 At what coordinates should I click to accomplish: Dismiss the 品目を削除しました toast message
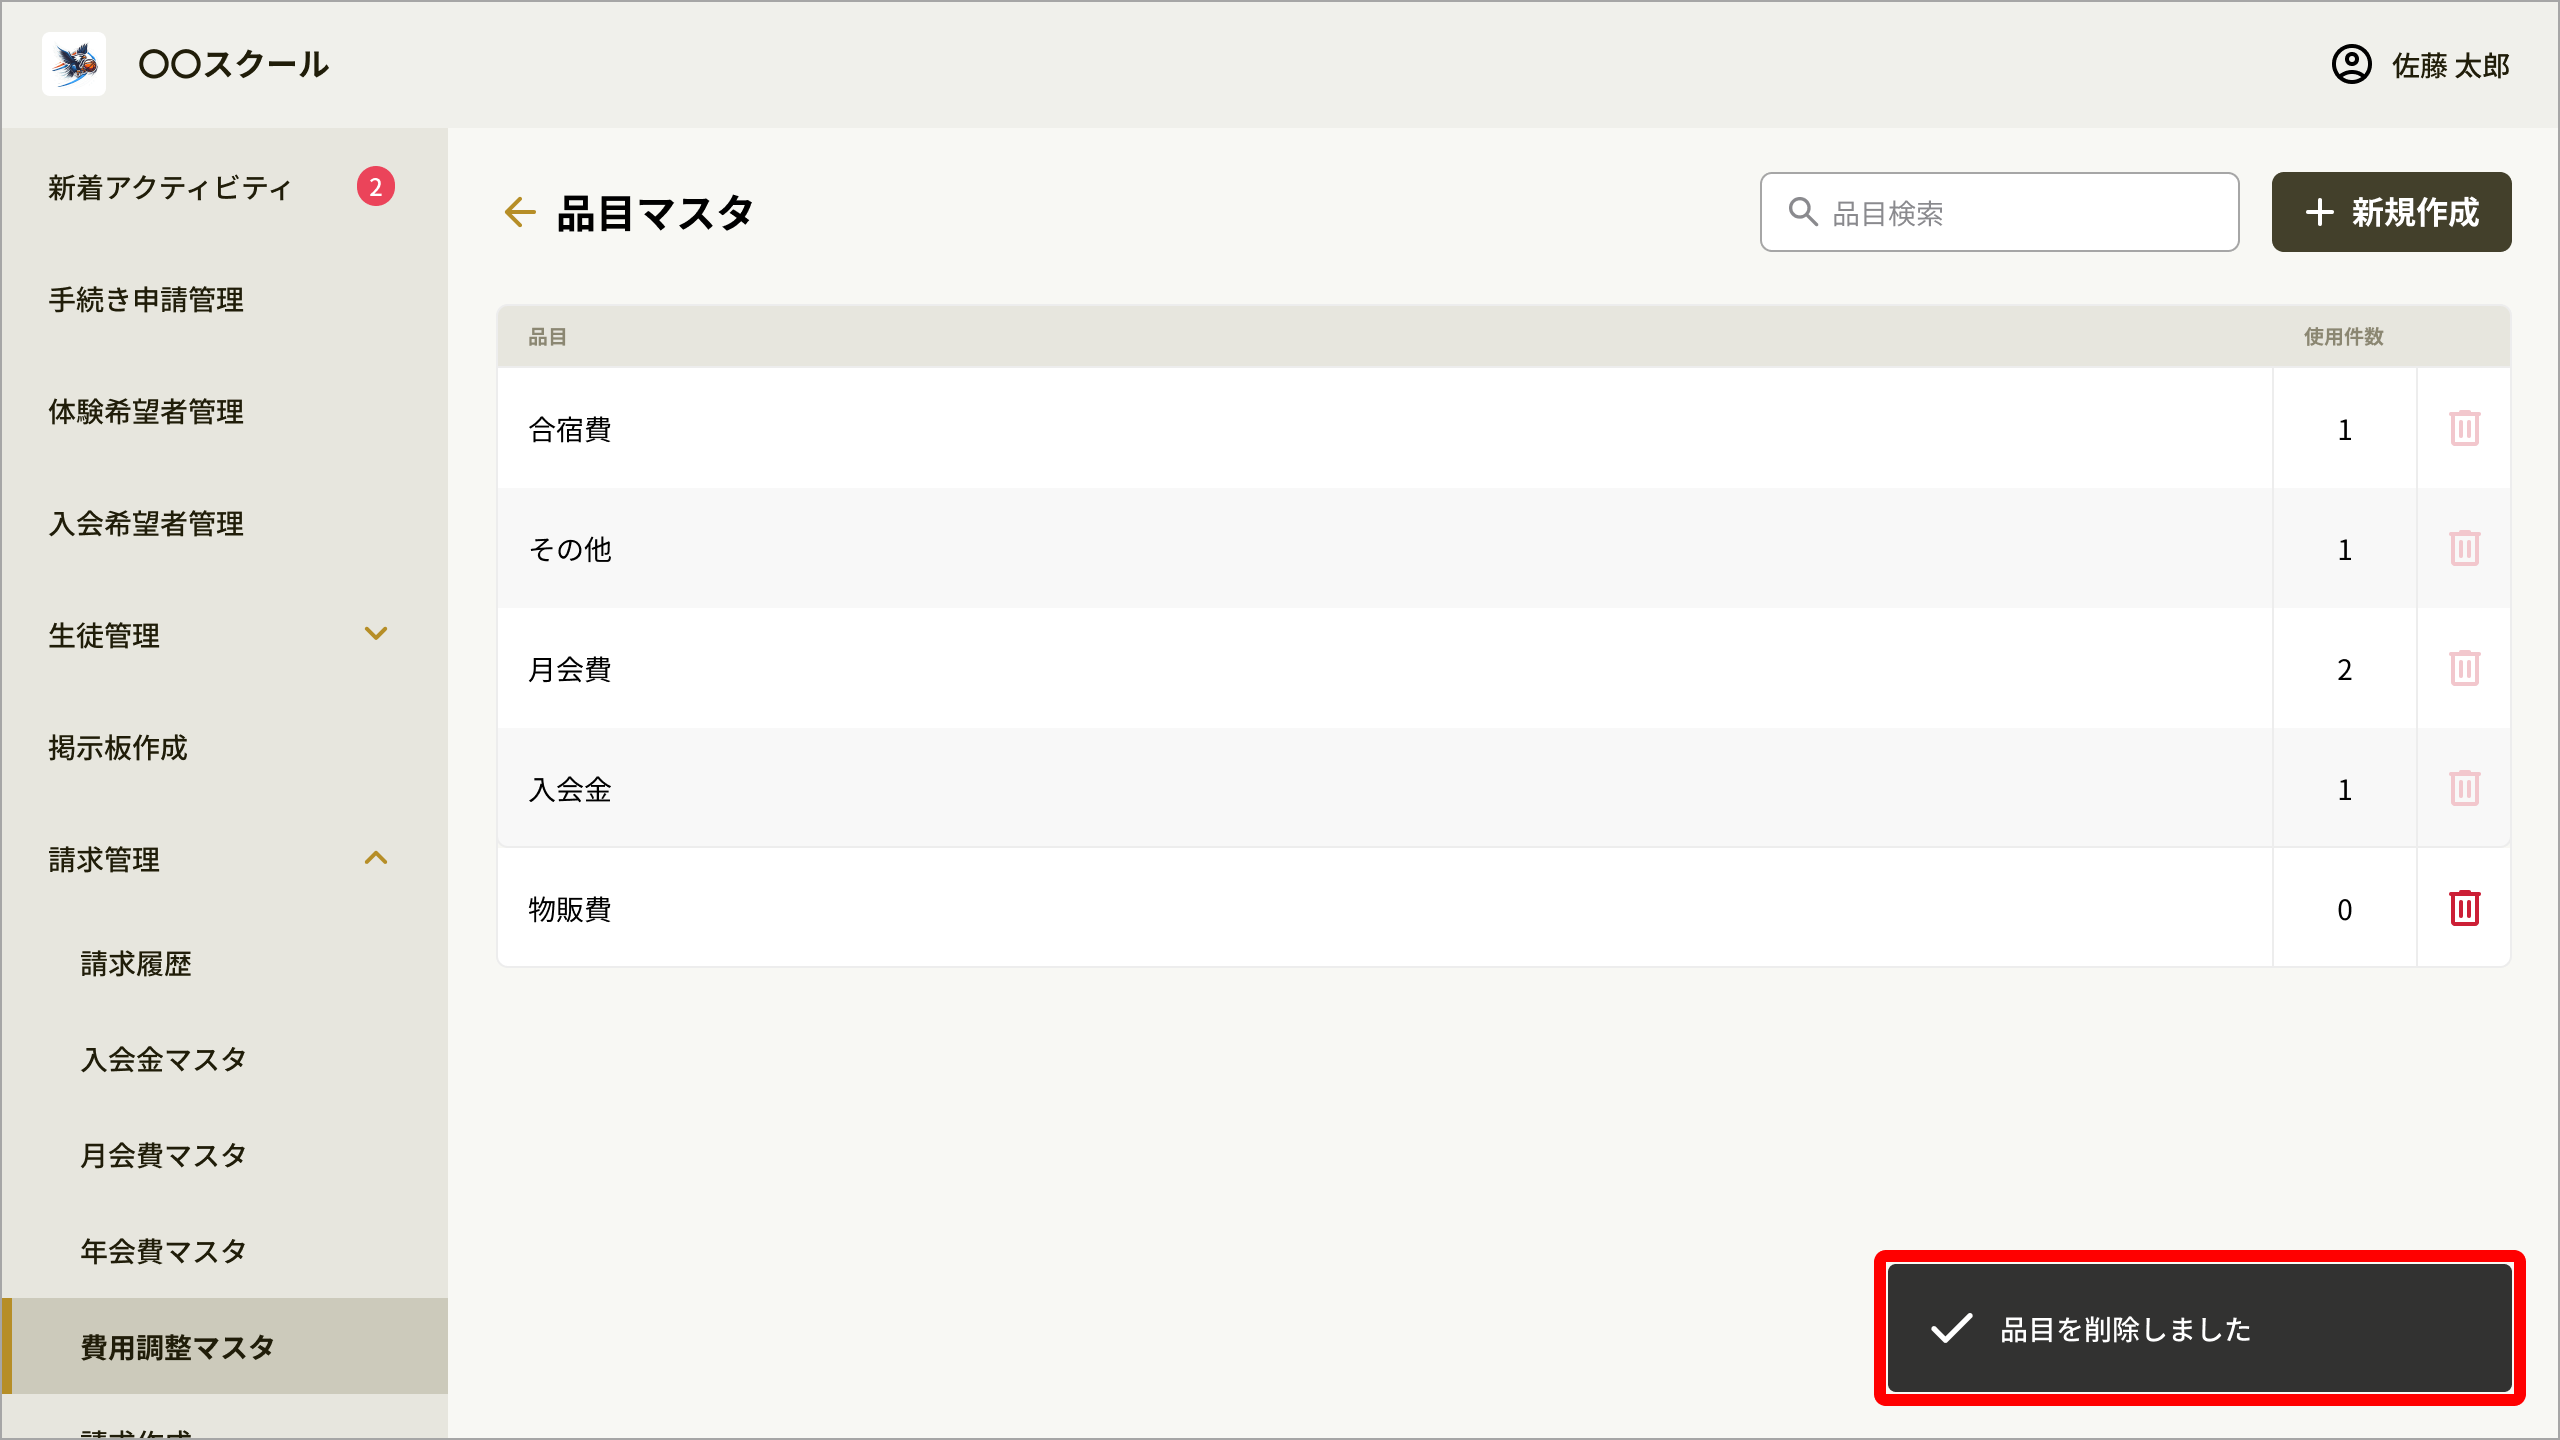pos(2199,1328)
